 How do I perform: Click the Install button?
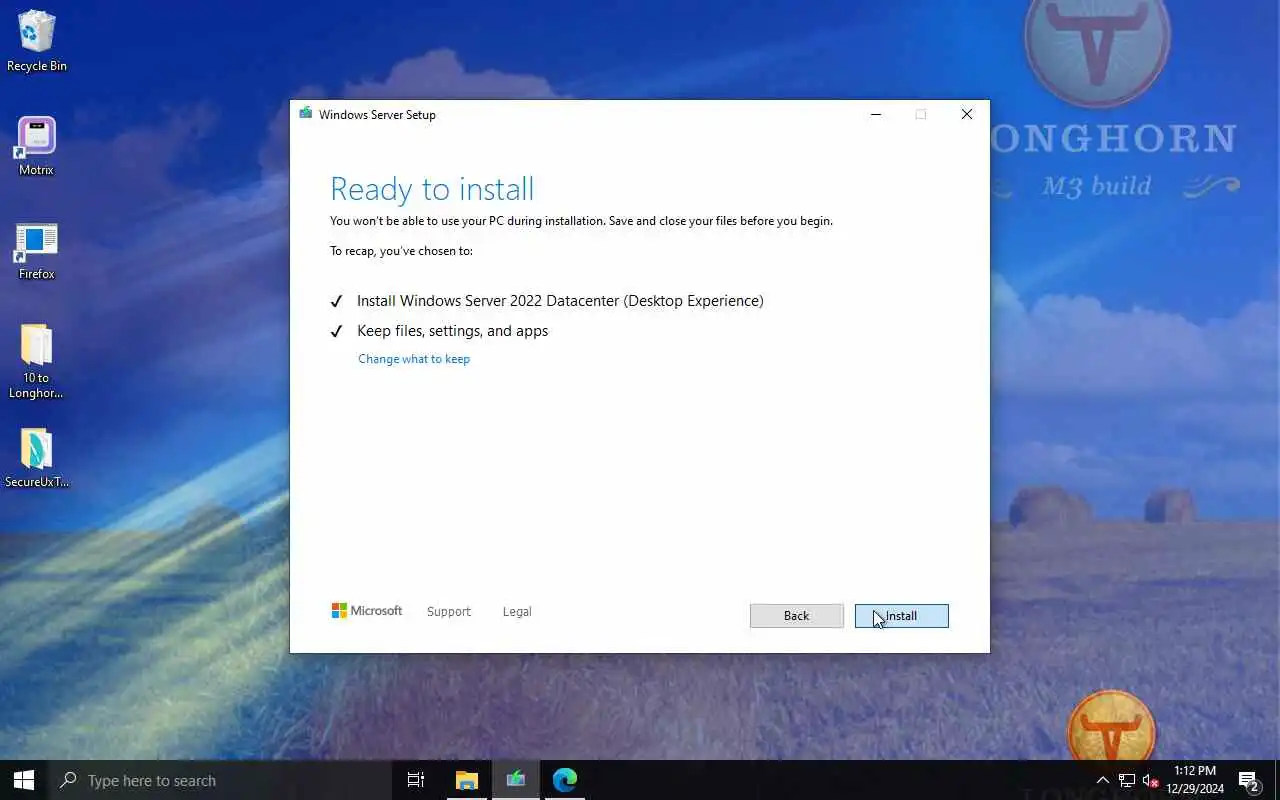tap(902, 616)
